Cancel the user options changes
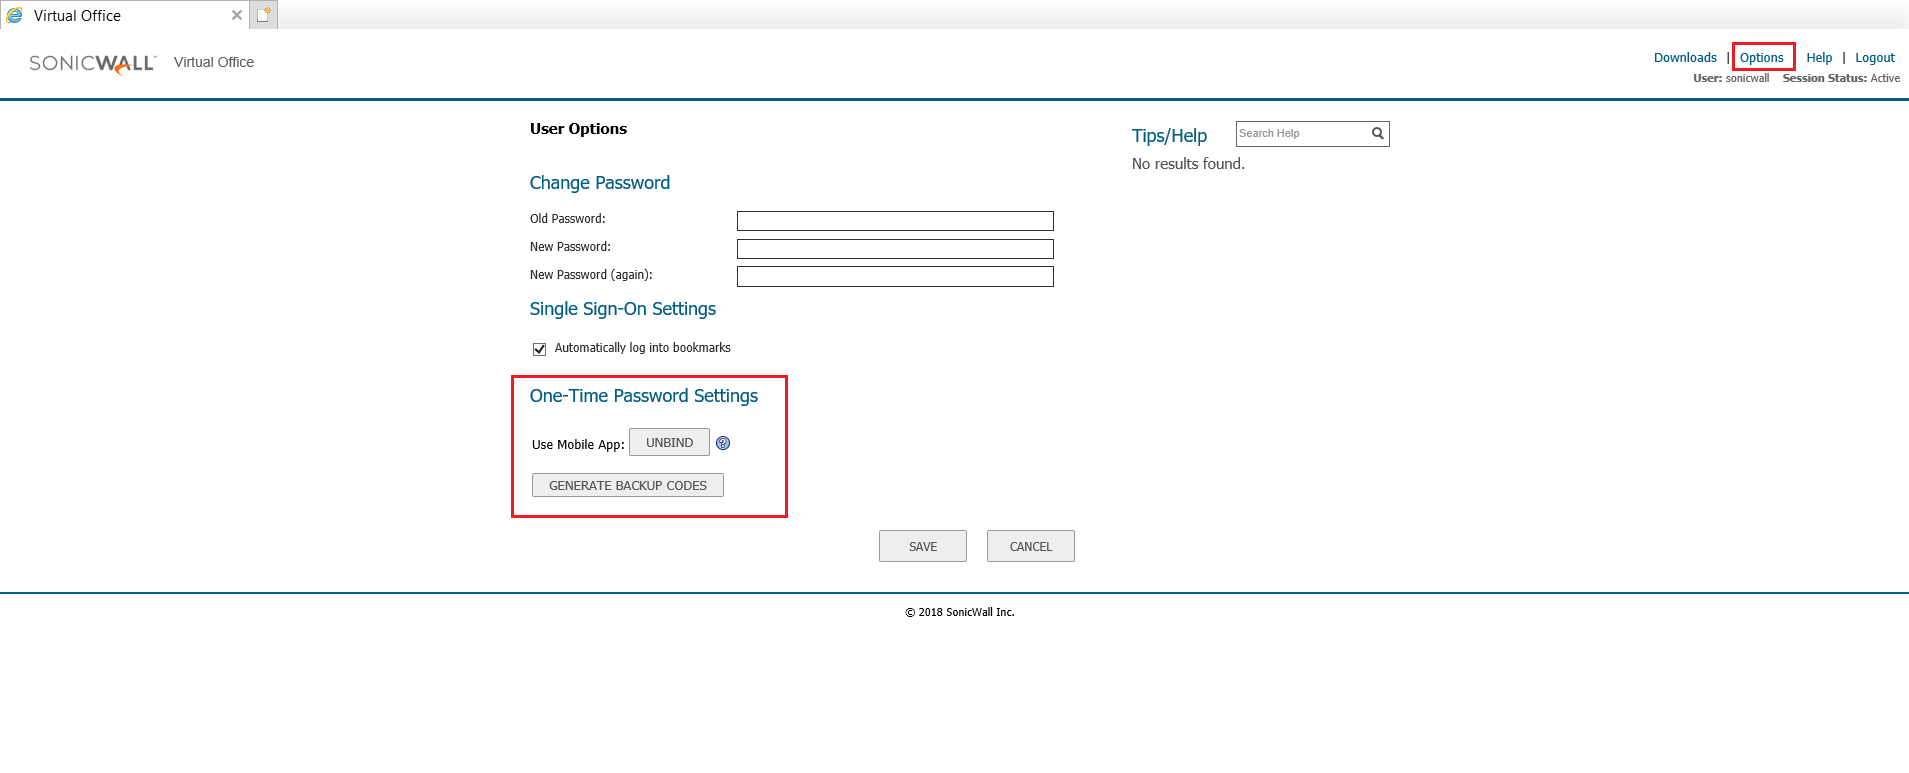 click(x=1030, y=546)
